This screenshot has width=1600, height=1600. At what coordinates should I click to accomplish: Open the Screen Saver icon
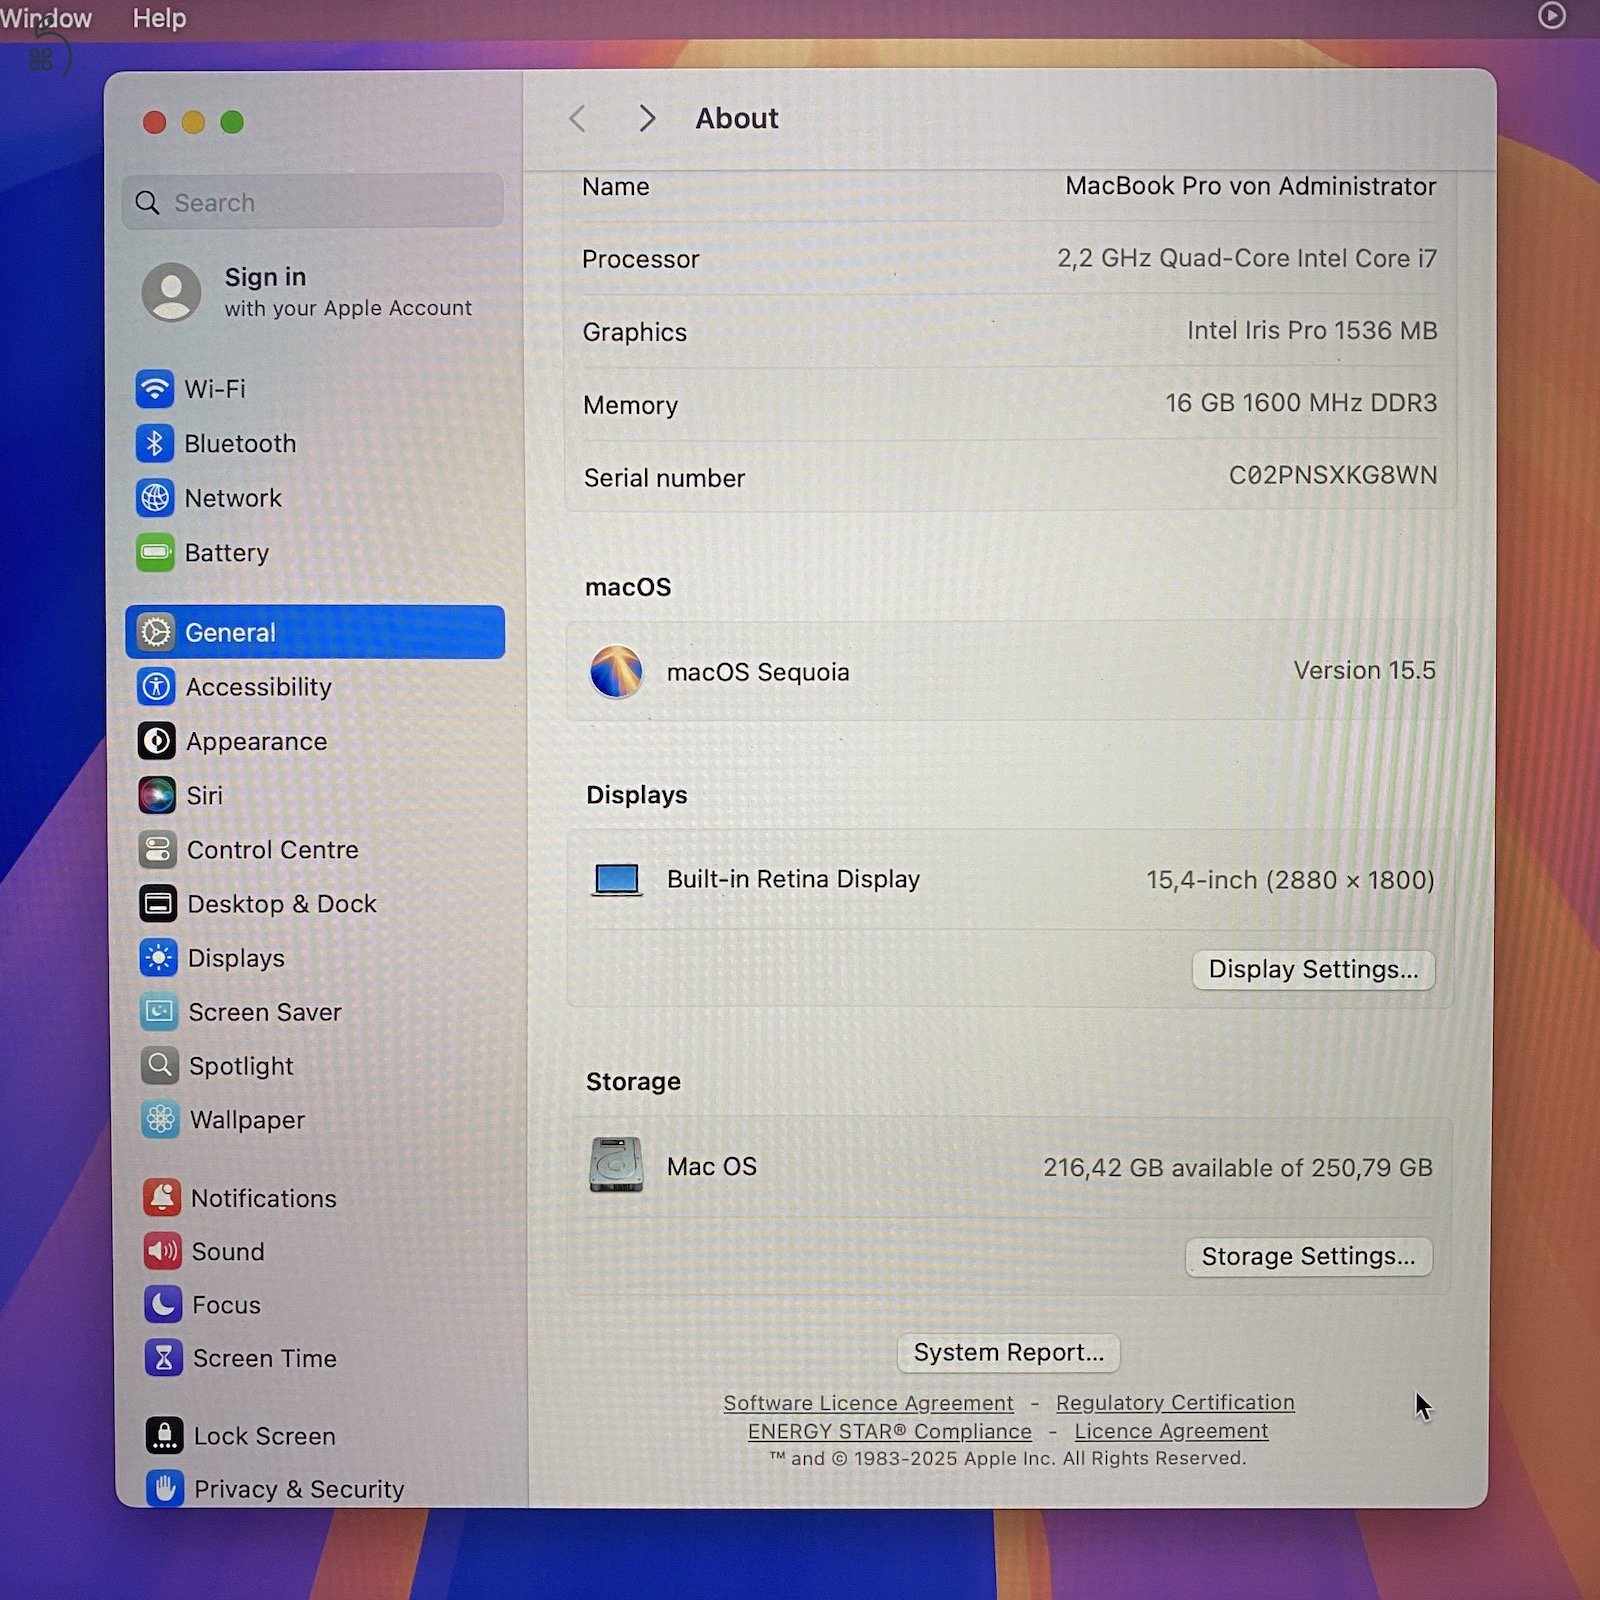pyautogui.click(x=159, y=1011)
